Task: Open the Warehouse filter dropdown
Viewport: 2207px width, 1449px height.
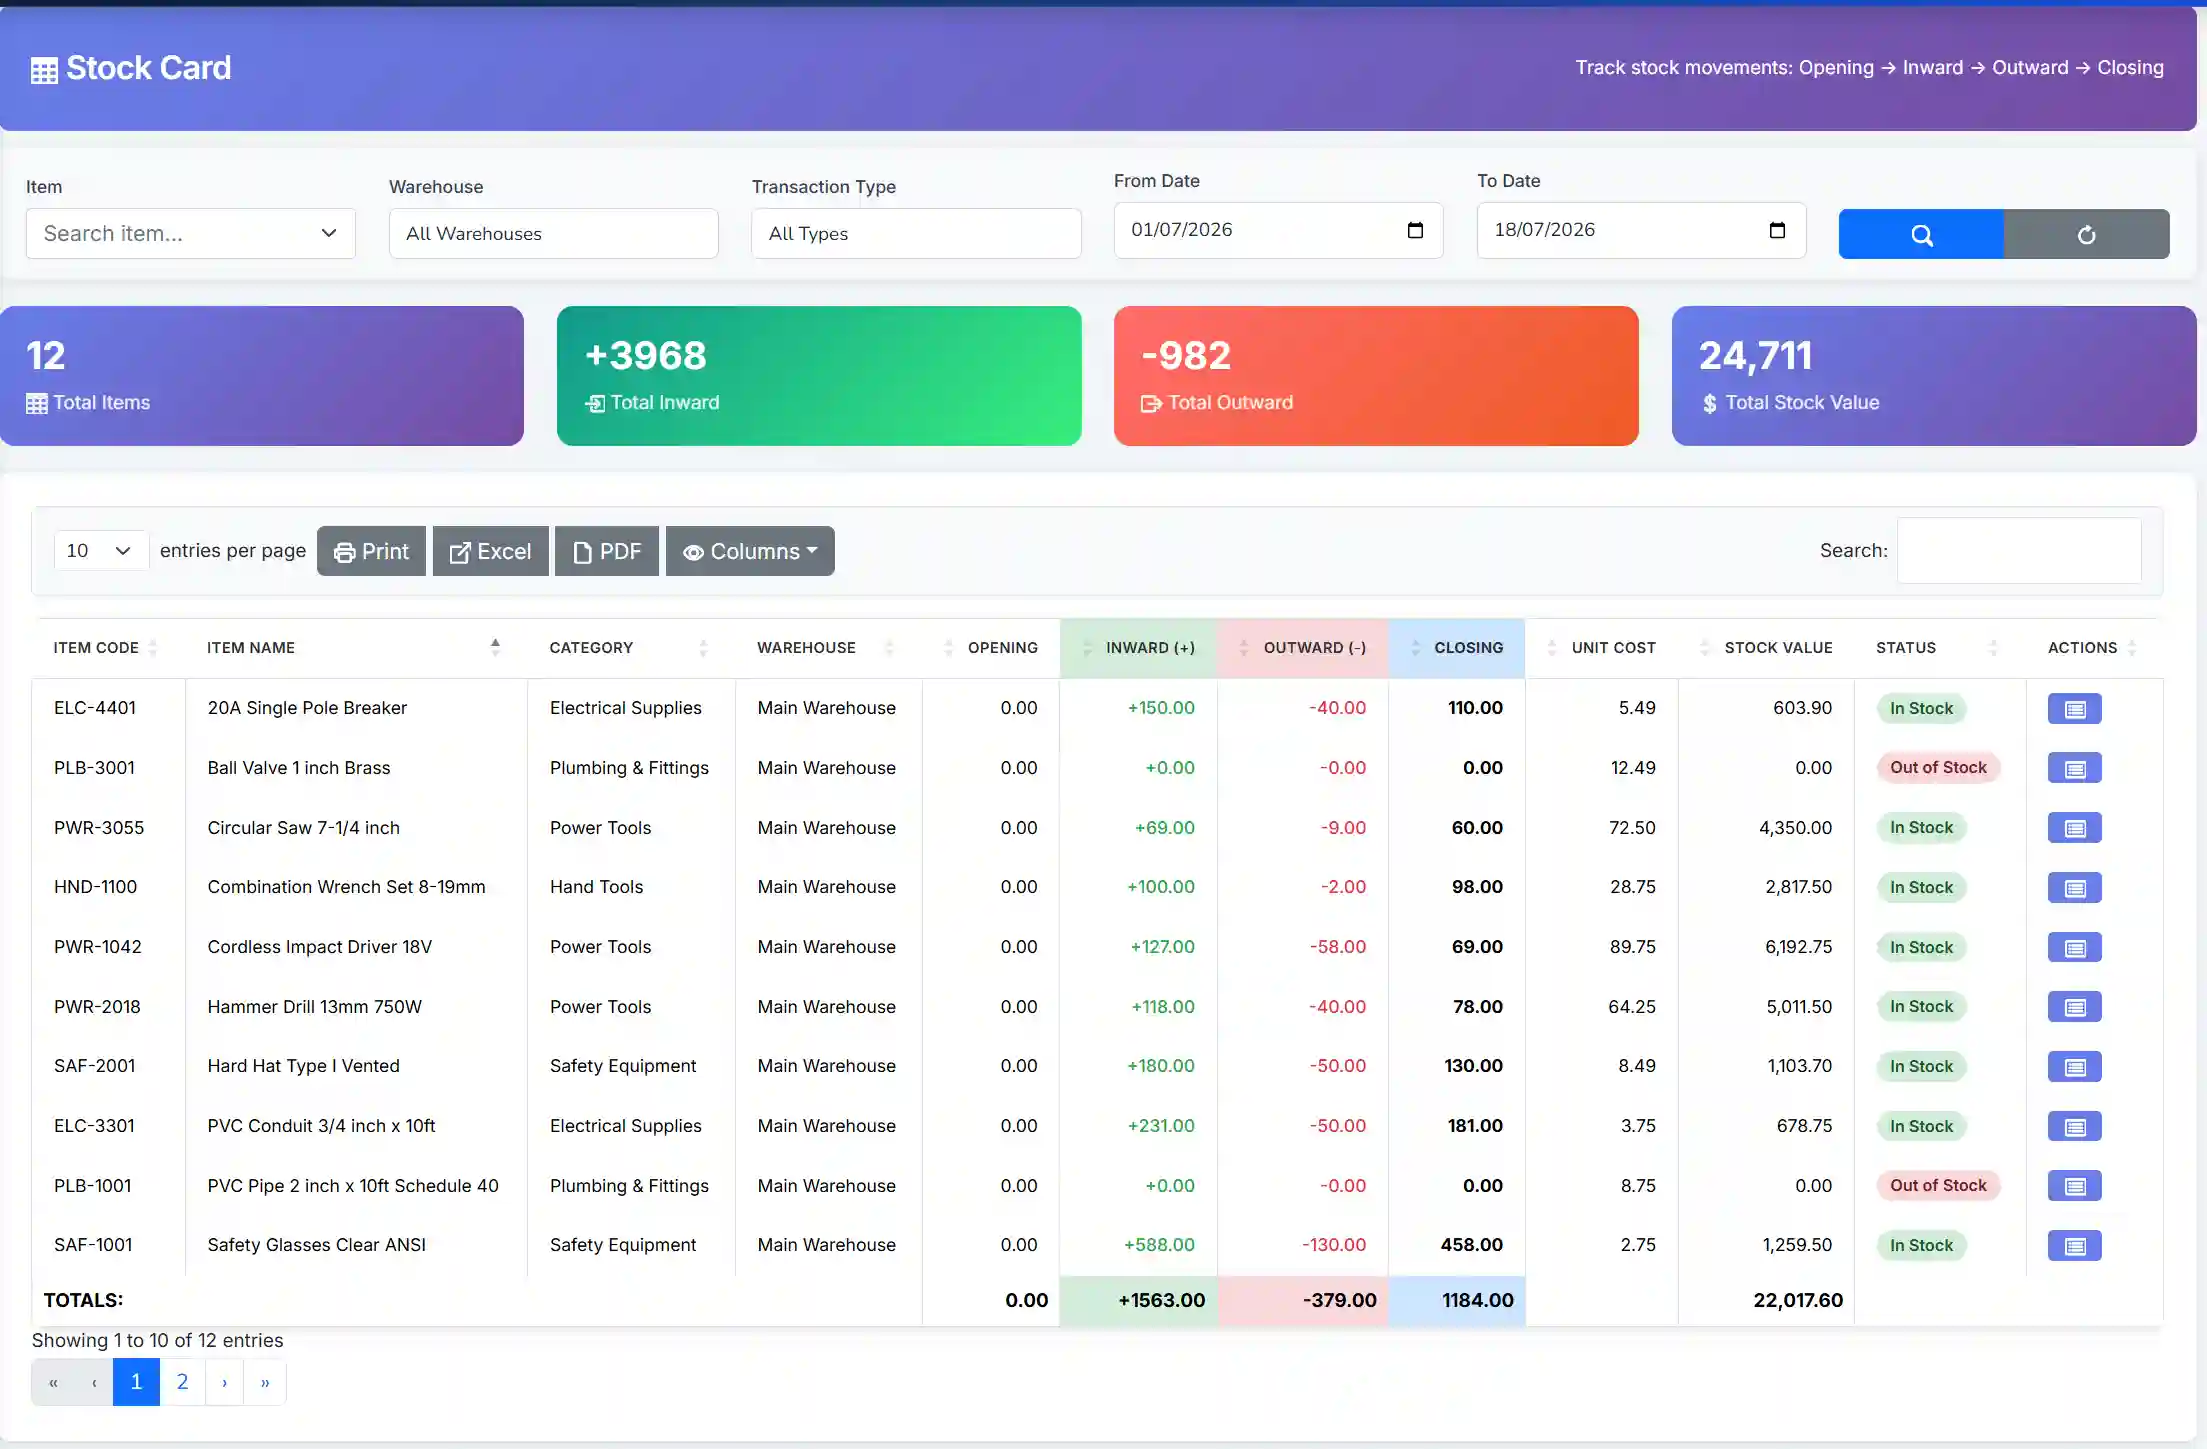Action: [554, 234]
